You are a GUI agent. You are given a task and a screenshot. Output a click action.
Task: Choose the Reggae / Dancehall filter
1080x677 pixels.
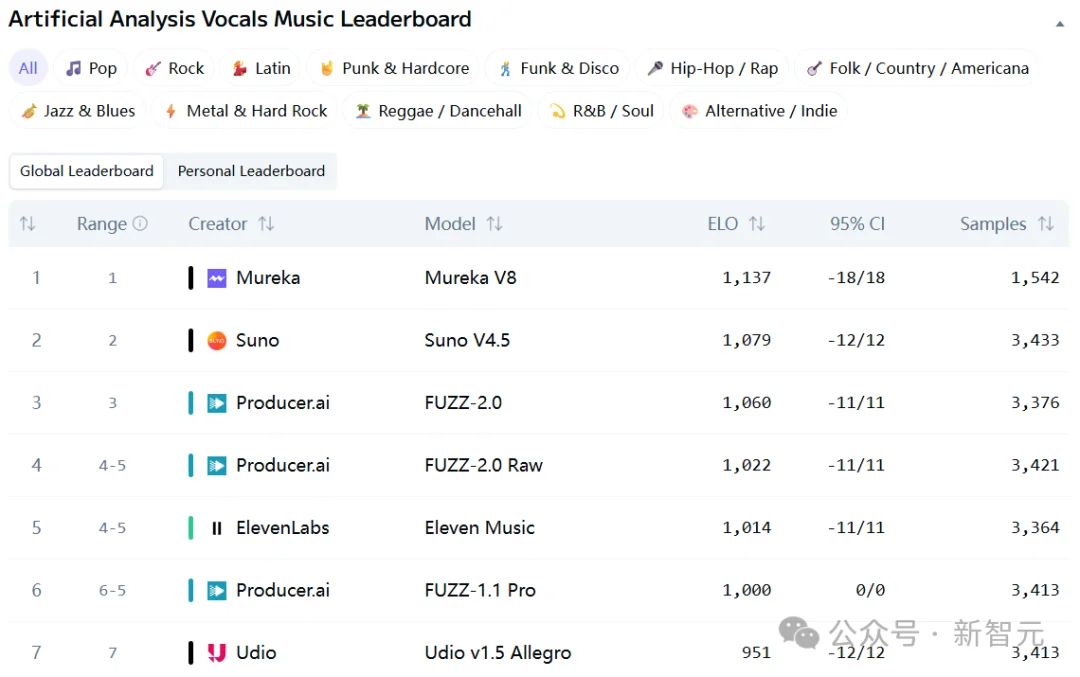tap(439, 111)
